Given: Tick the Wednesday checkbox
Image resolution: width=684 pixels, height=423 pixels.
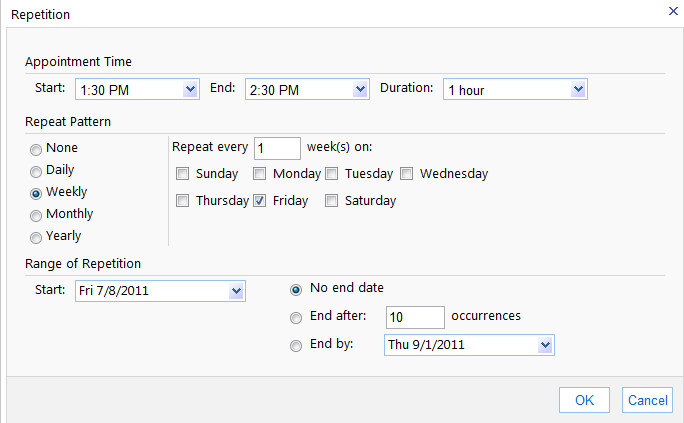Looking at the screenshot, I should click(x=407, y=174).
